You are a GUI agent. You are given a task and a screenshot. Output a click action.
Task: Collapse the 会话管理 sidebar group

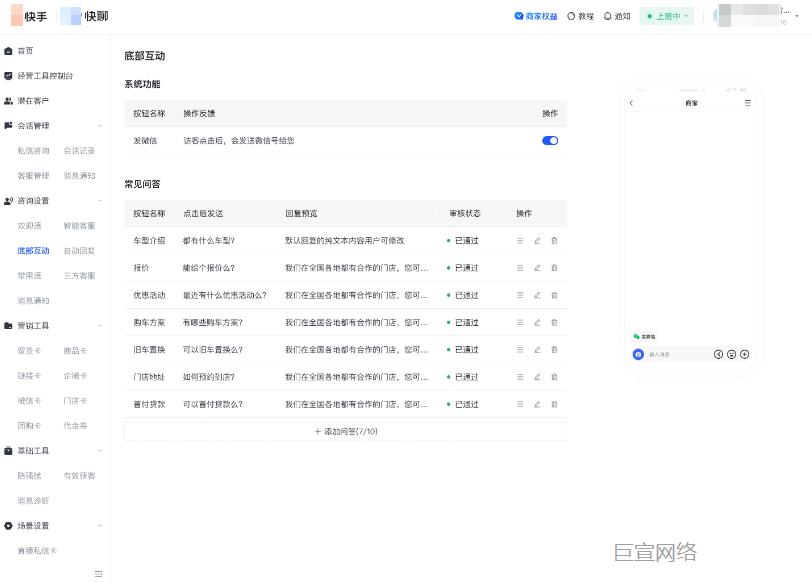coord(100,126)
